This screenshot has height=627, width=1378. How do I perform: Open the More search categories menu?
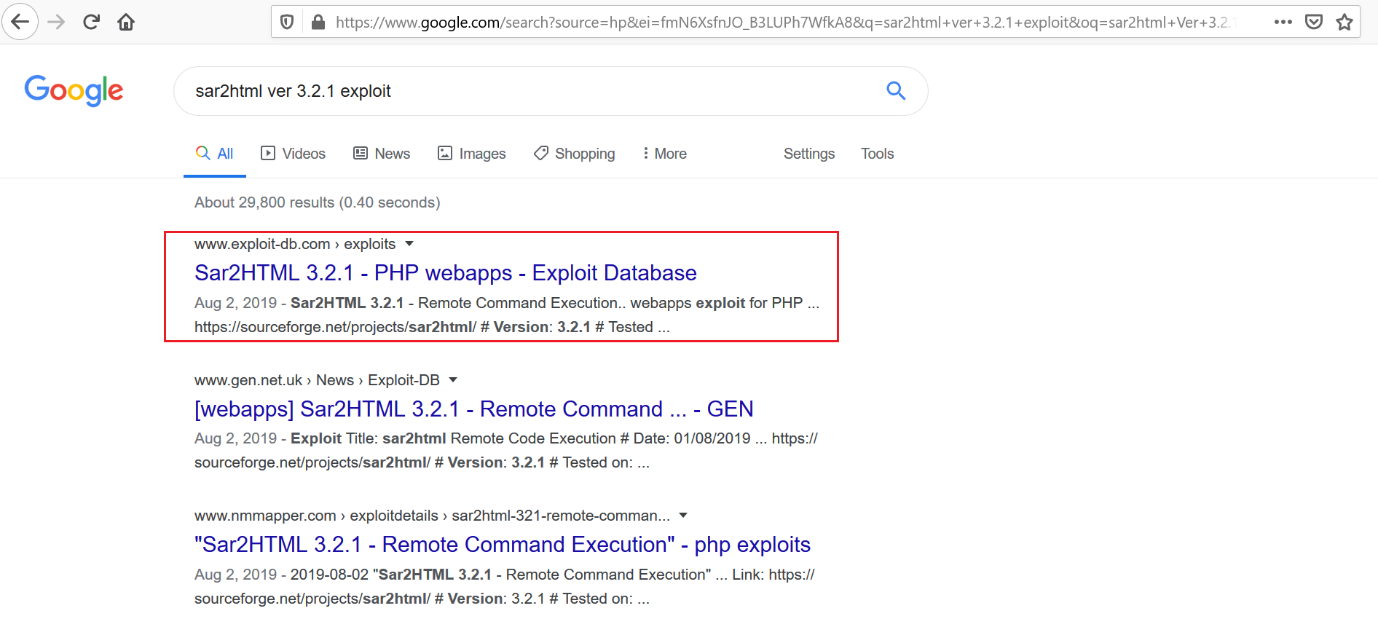(664, 154)
